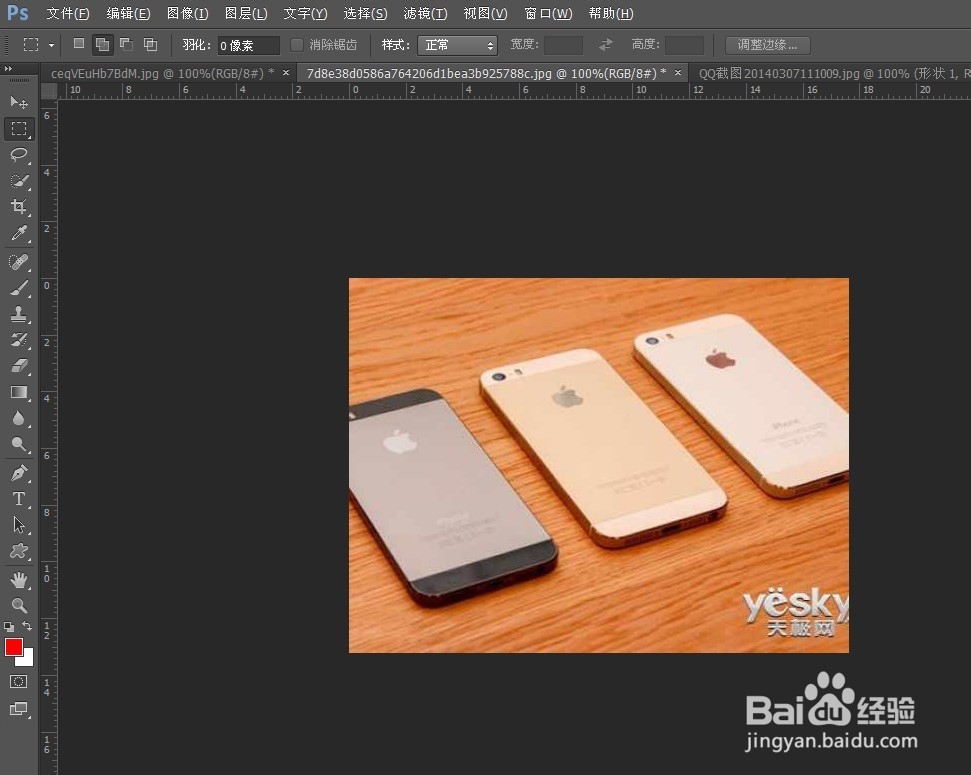Viewport: 971px width, 775px height.
Task: Click the 宽度 width input field
Action: tap(563, 45)
